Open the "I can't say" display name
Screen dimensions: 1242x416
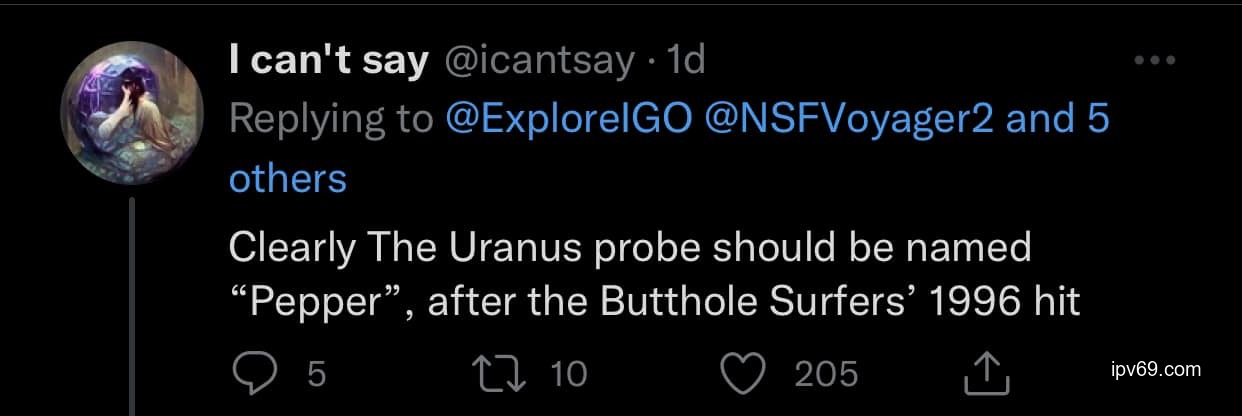(x=327, y=62)
